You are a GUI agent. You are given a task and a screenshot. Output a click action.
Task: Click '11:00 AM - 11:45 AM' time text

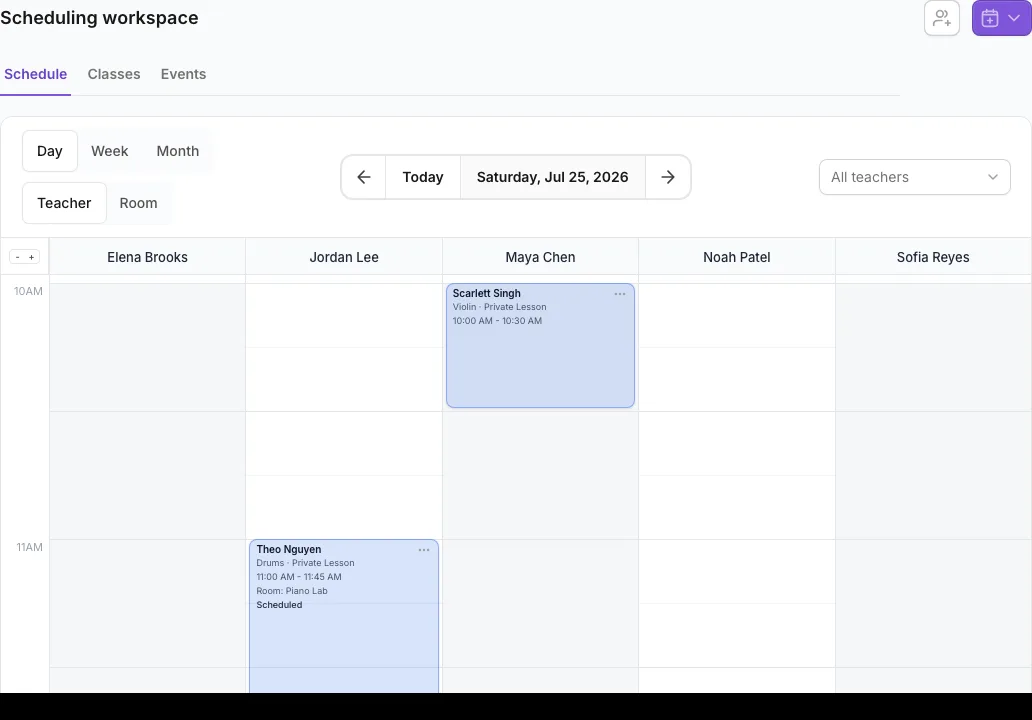click(x=299, y=577)
